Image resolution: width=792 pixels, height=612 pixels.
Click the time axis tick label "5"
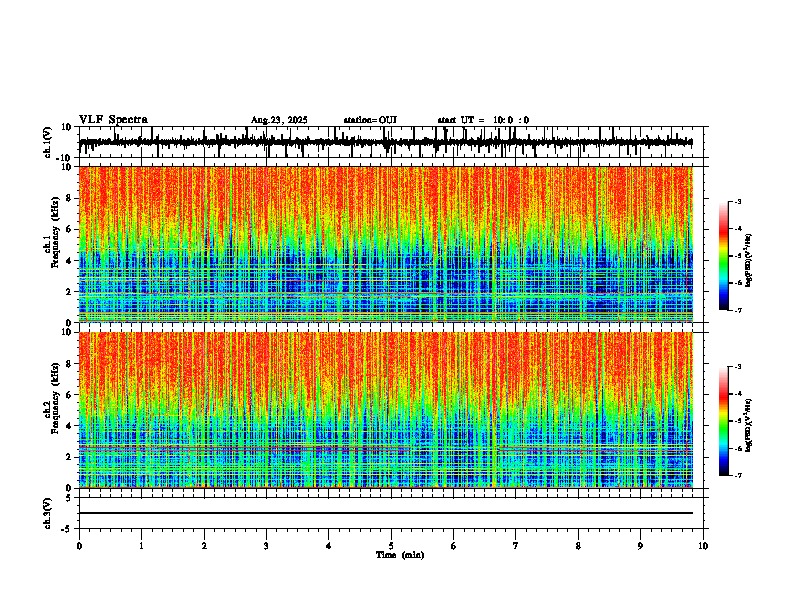[x=391, y=546]
